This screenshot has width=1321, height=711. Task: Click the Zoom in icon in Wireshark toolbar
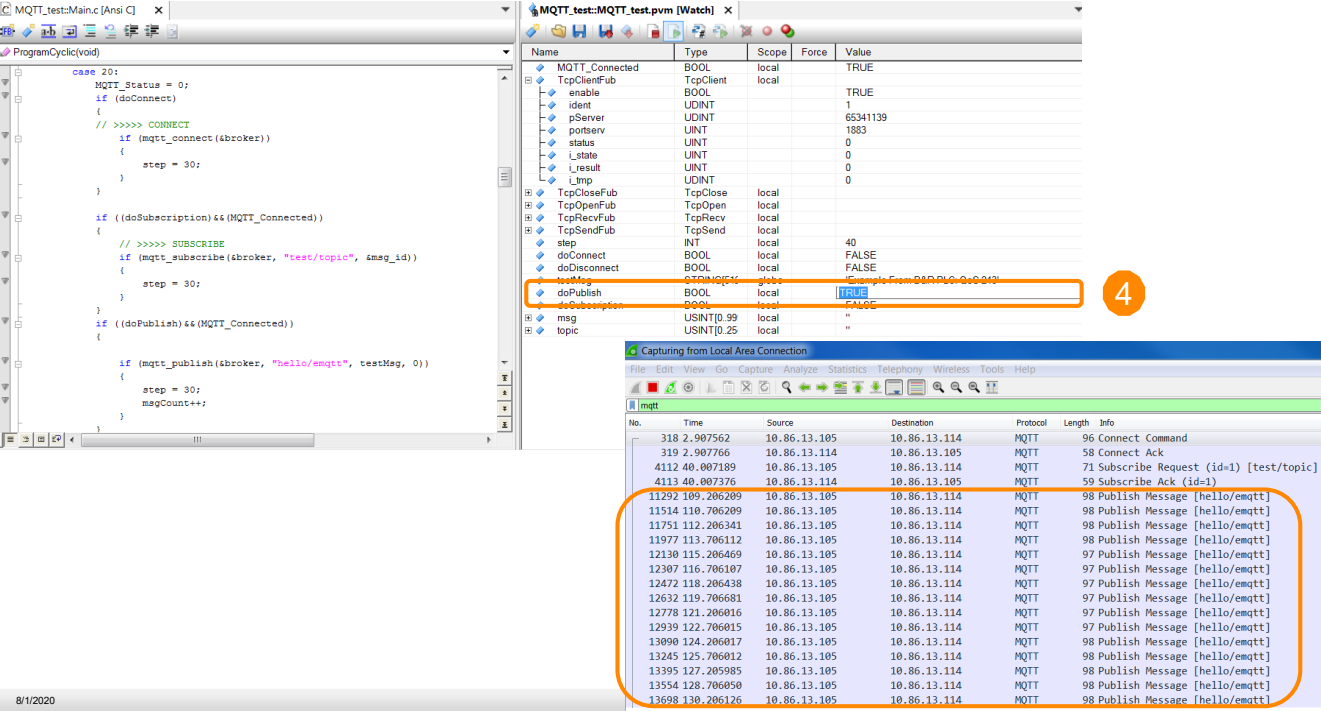click(938, 387)
